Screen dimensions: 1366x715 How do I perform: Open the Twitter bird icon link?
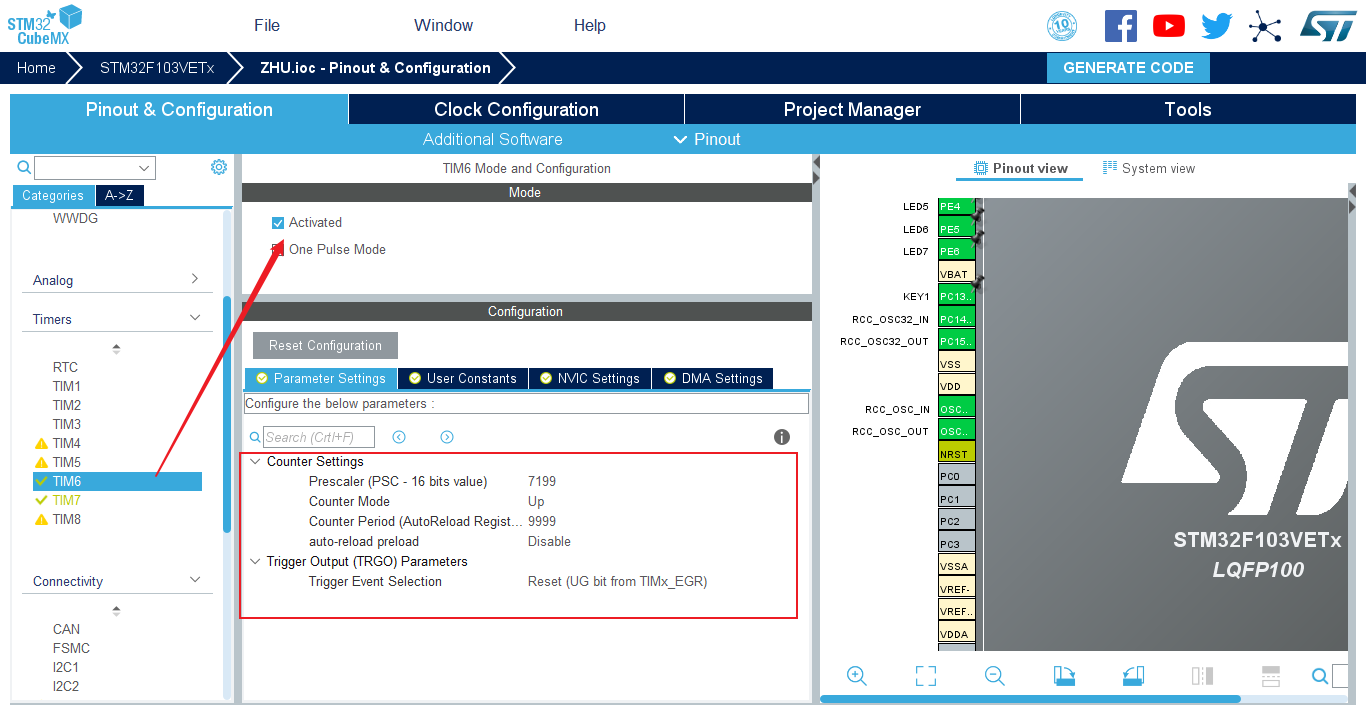pyautogui.click(x=1217, y=26)
